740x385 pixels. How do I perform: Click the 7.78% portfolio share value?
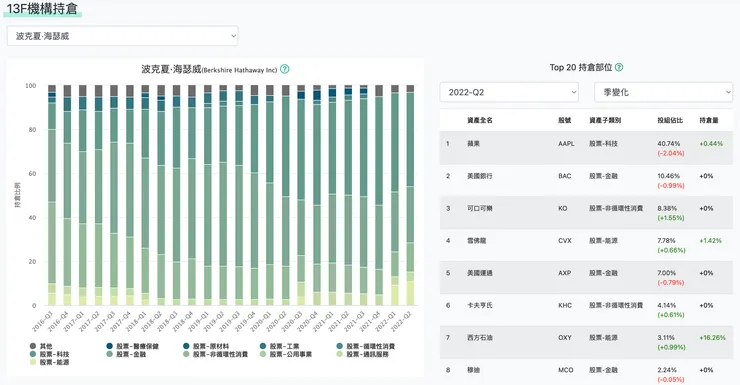coord(667,241)
